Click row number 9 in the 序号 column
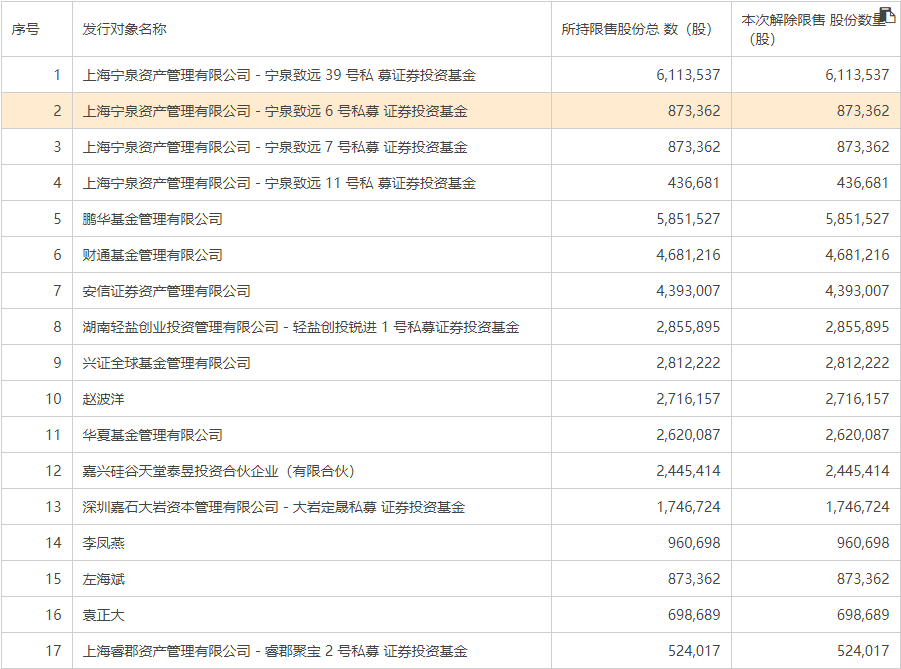Screen dimensions: 901x669 click(x=57, y=363)
